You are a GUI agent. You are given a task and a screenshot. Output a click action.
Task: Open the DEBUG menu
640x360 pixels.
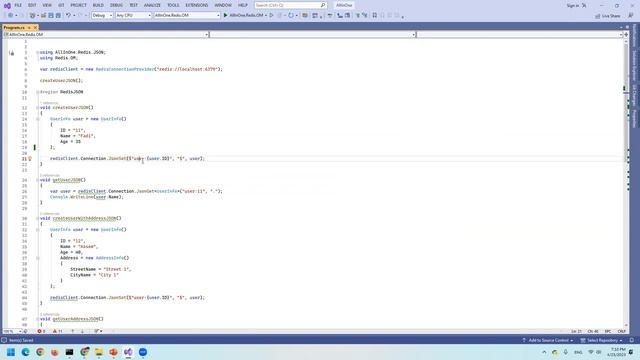[116, 5]
